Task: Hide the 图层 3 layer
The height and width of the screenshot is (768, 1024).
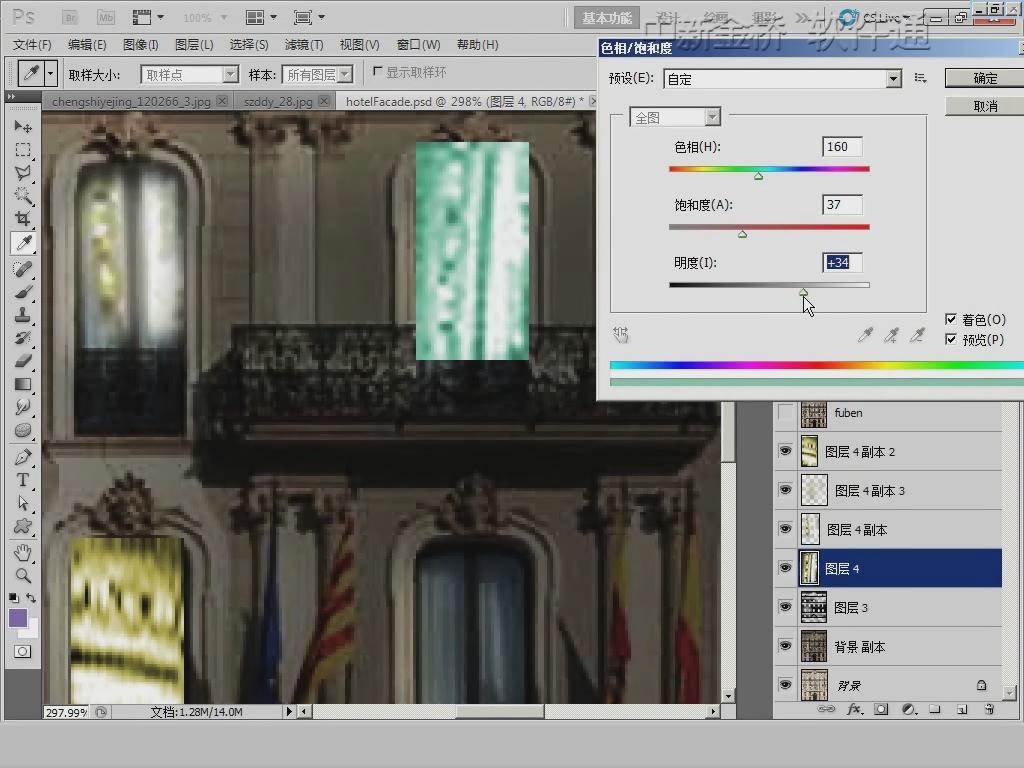Action: point(785,607)
